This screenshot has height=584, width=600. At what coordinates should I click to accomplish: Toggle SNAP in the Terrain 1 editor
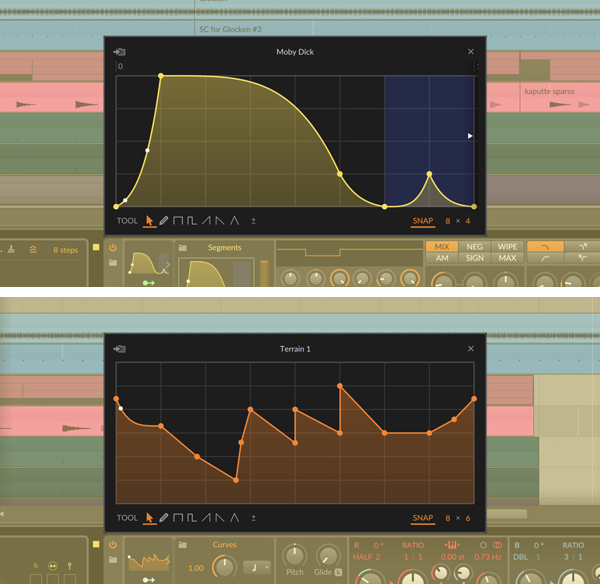(x=423, y=518)
